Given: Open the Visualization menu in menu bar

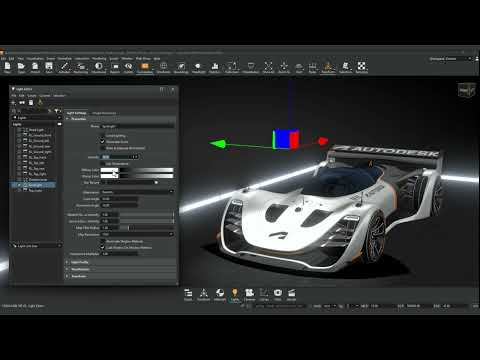Looking at the screenshot, I should (35, 58).
